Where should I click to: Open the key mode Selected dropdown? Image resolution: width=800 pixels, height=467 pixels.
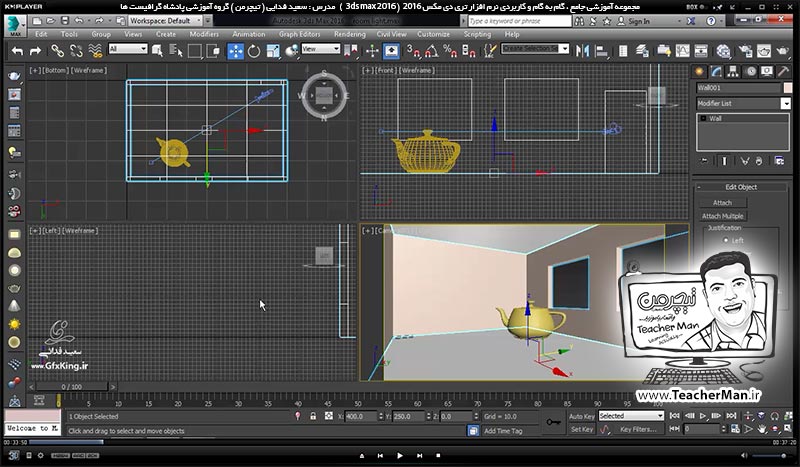point(631,416)
